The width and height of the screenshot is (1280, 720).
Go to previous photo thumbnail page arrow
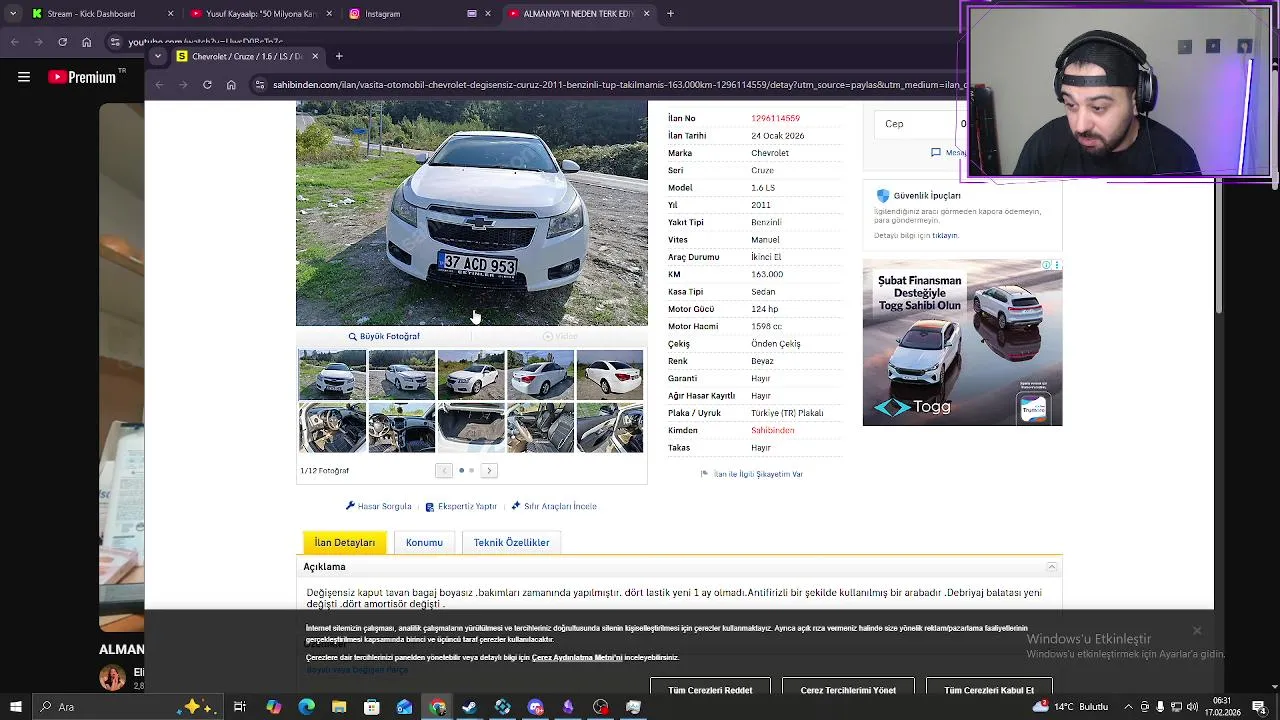(444, 470)
